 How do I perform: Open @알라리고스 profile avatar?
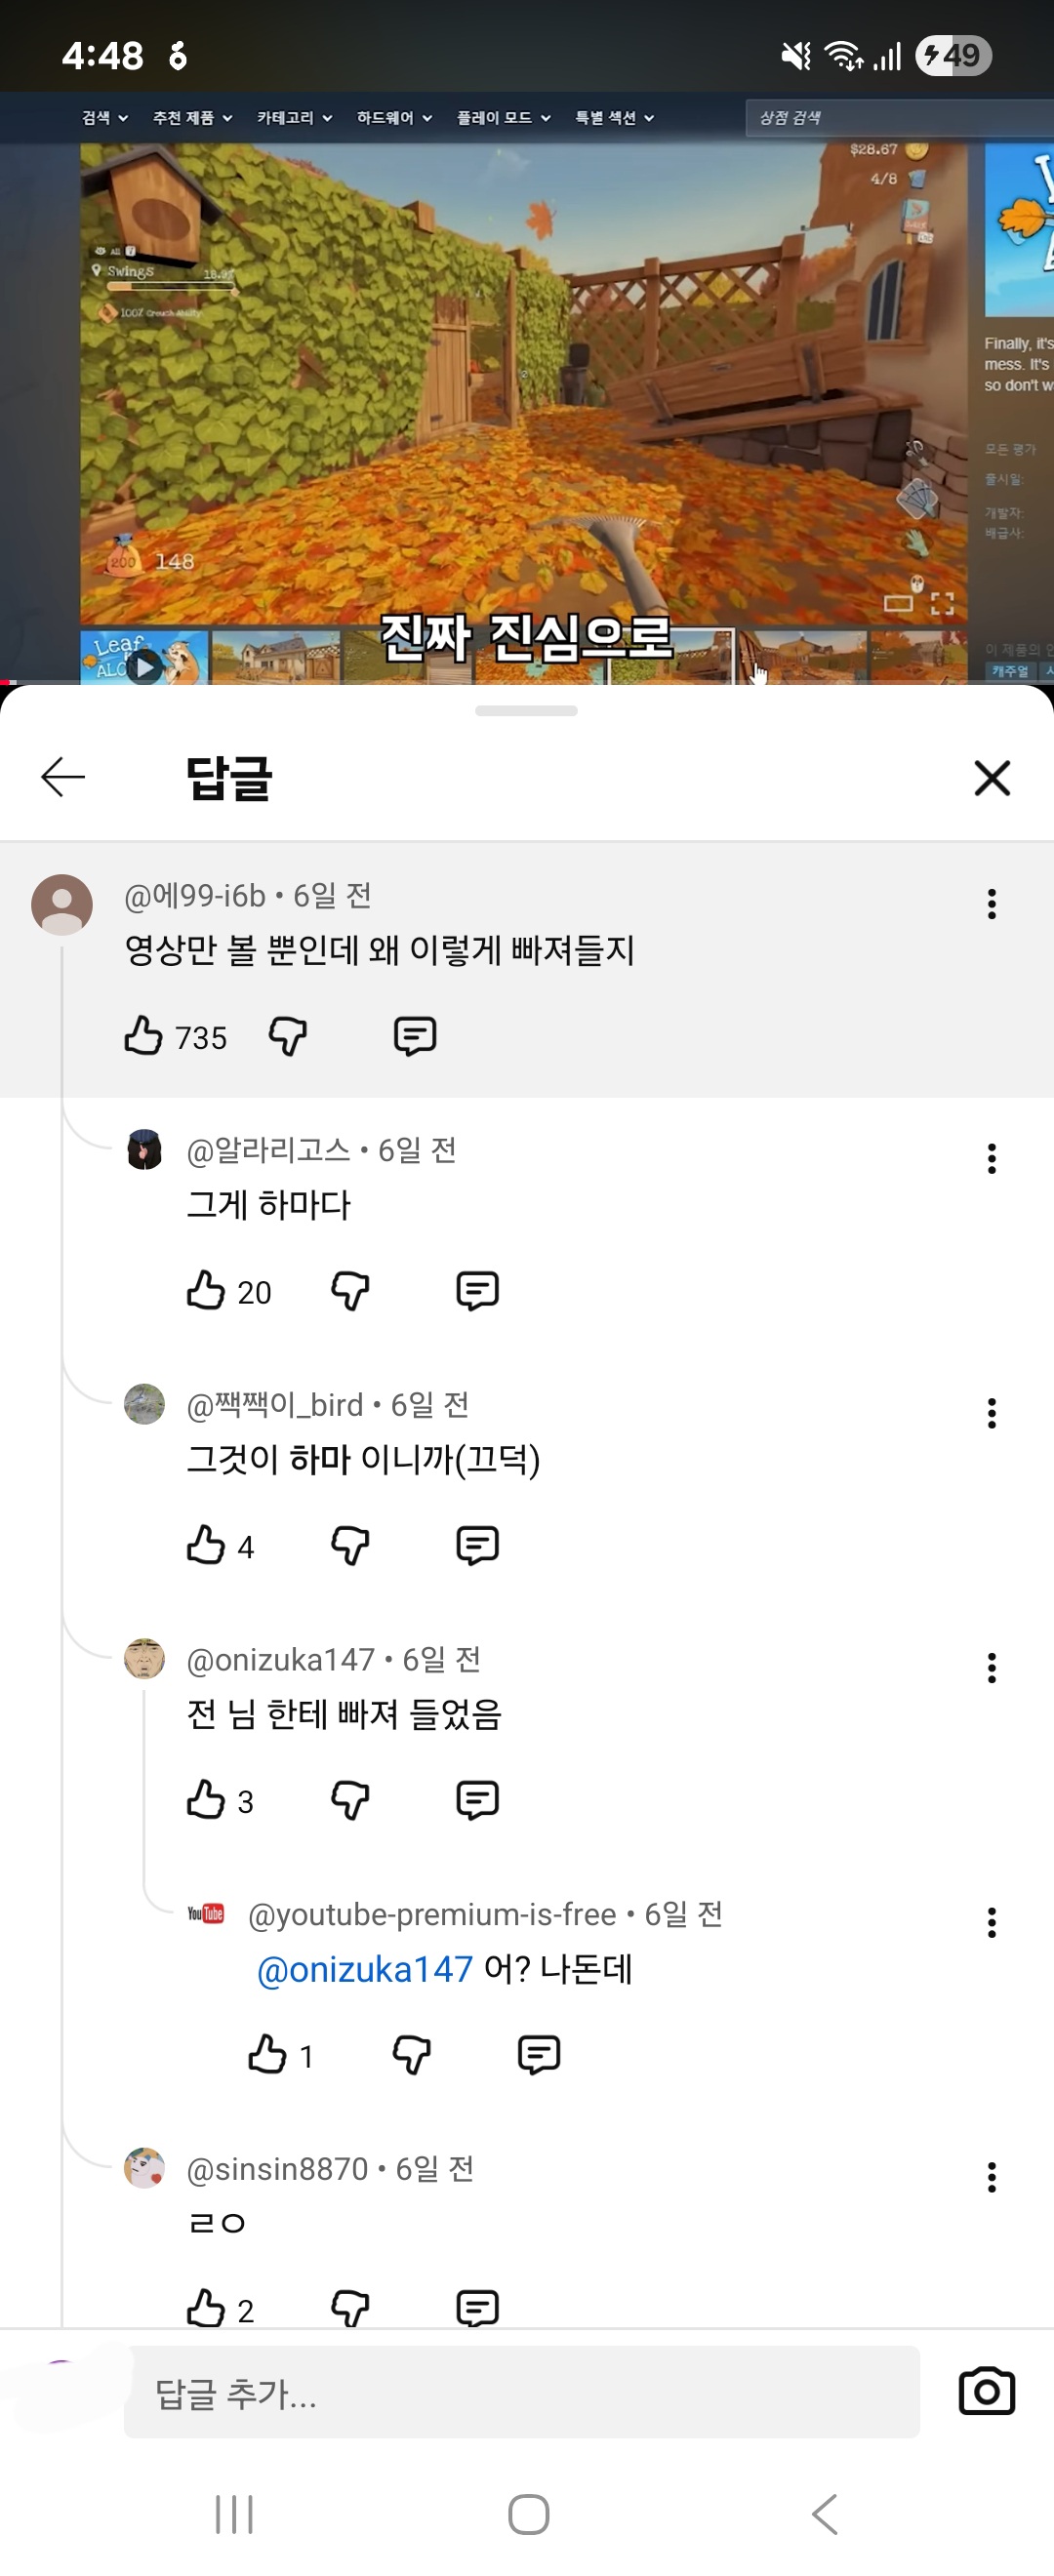[x=145, y=1150]
